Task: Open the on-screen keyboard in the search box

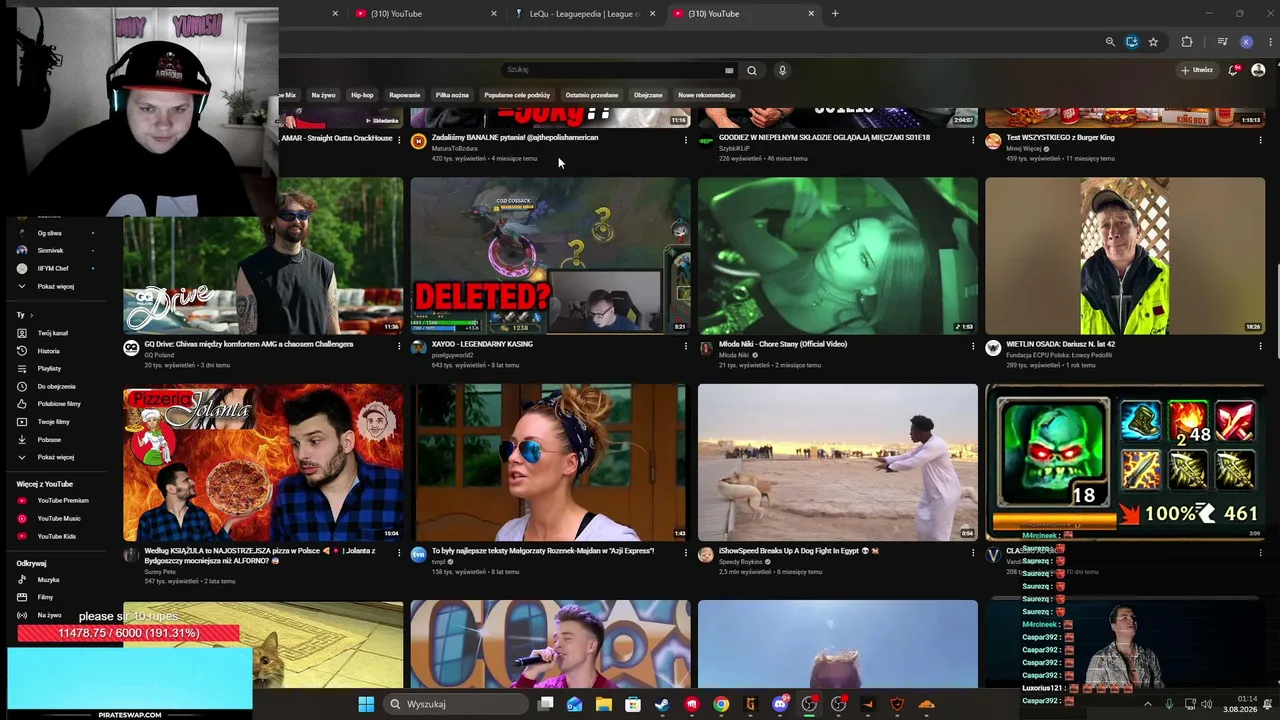Action: 729,70
